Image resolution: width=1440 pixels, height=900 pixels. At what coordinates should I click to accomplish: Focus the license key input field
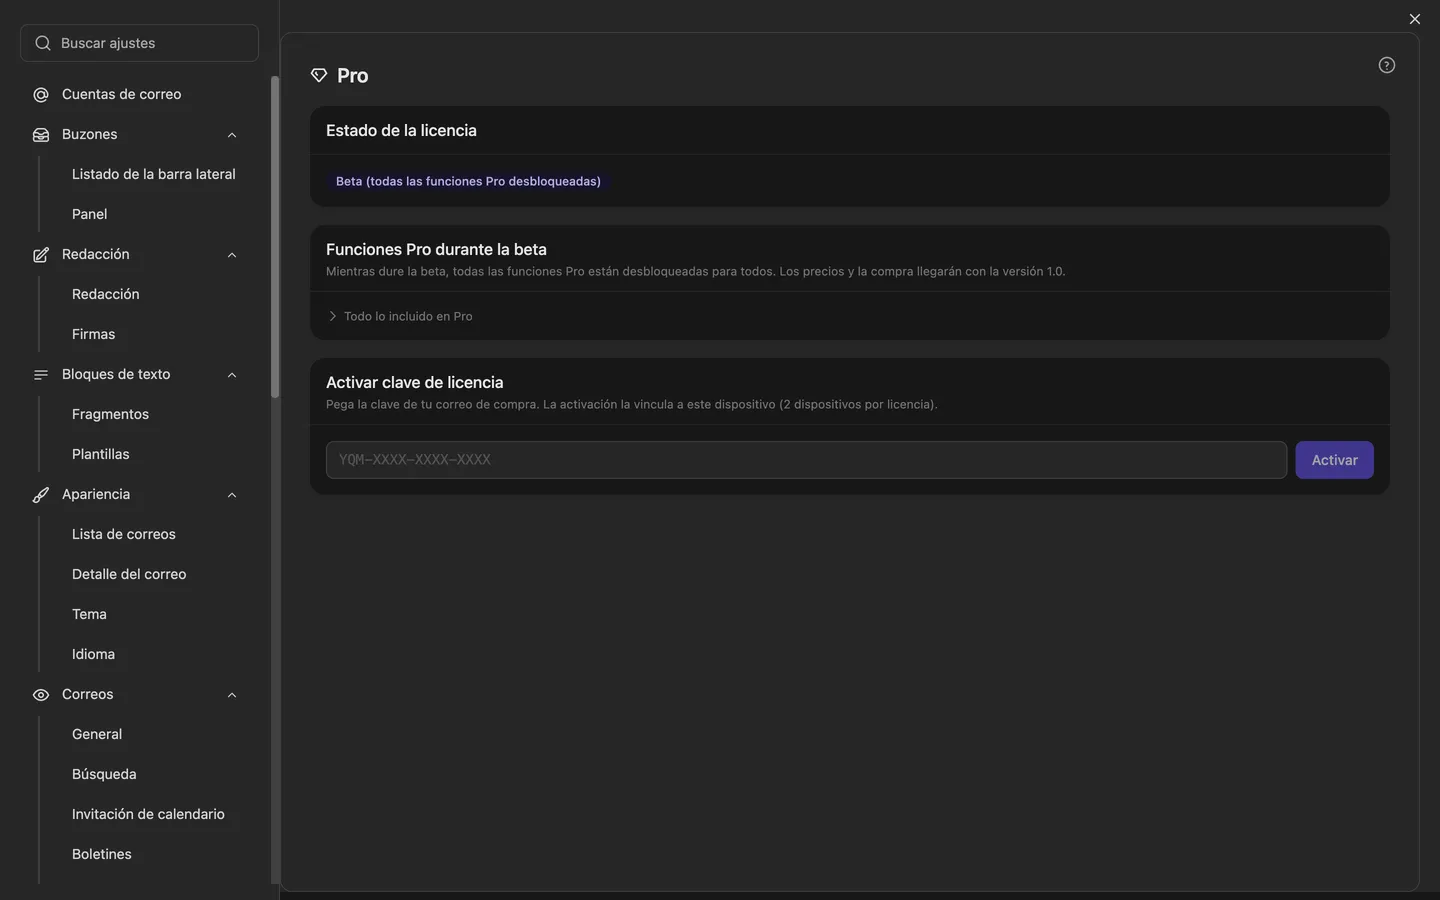tap(806, 460)
